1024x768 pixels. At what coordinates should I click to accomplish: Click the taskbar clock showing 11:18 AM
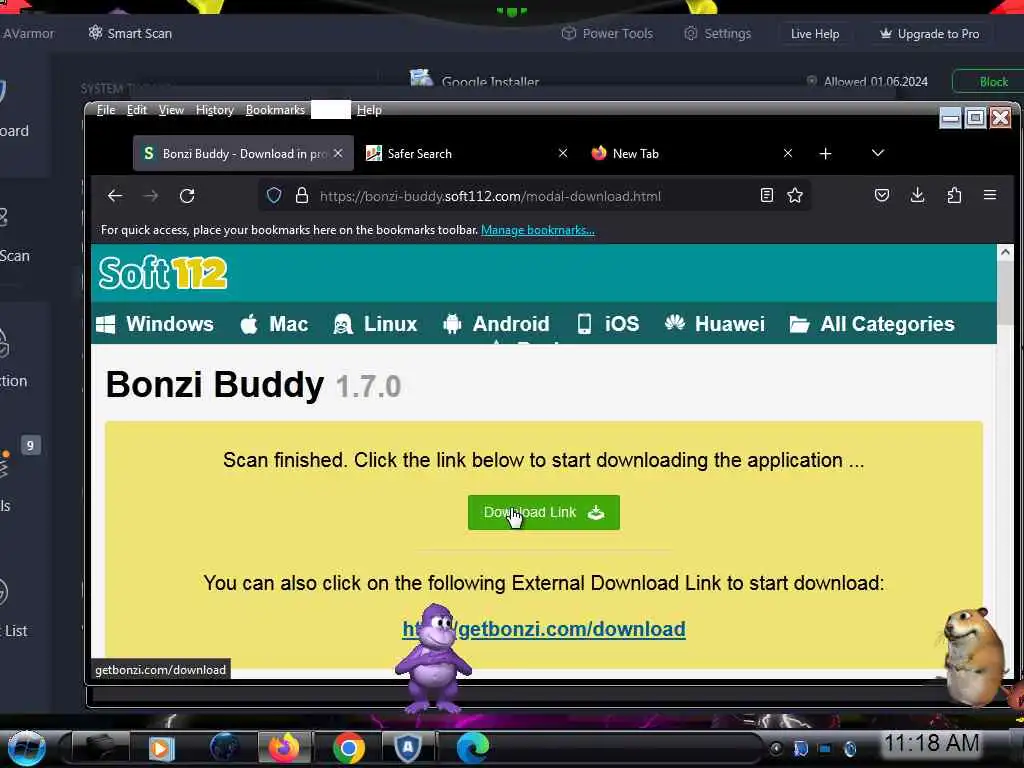(x=931, y=743)
